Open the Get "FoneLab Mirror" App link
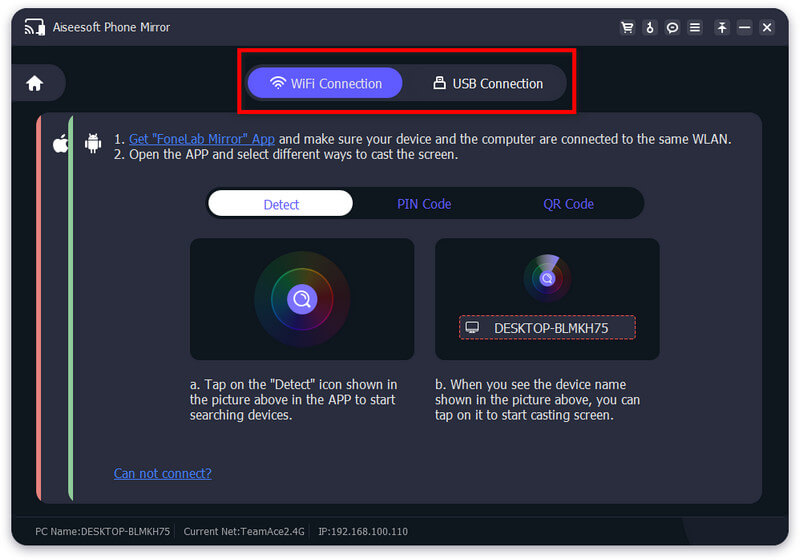The height and width of the screenshot is (560, 800). tap(201, 139)
